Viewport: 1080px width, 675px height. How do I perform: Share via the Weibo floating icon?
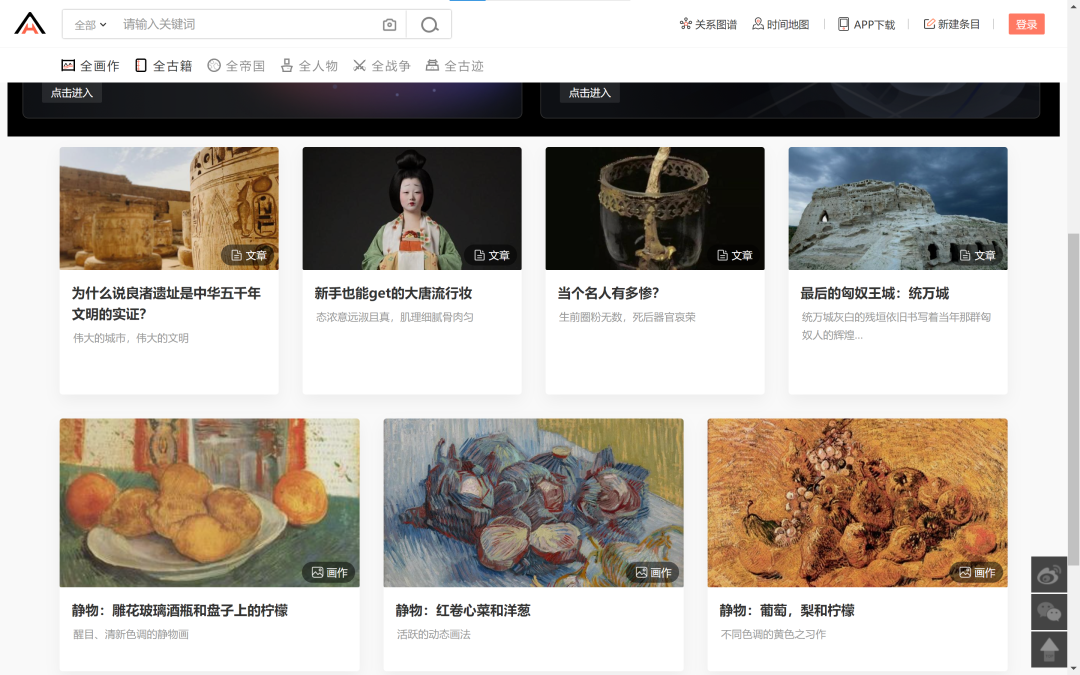1048,574
